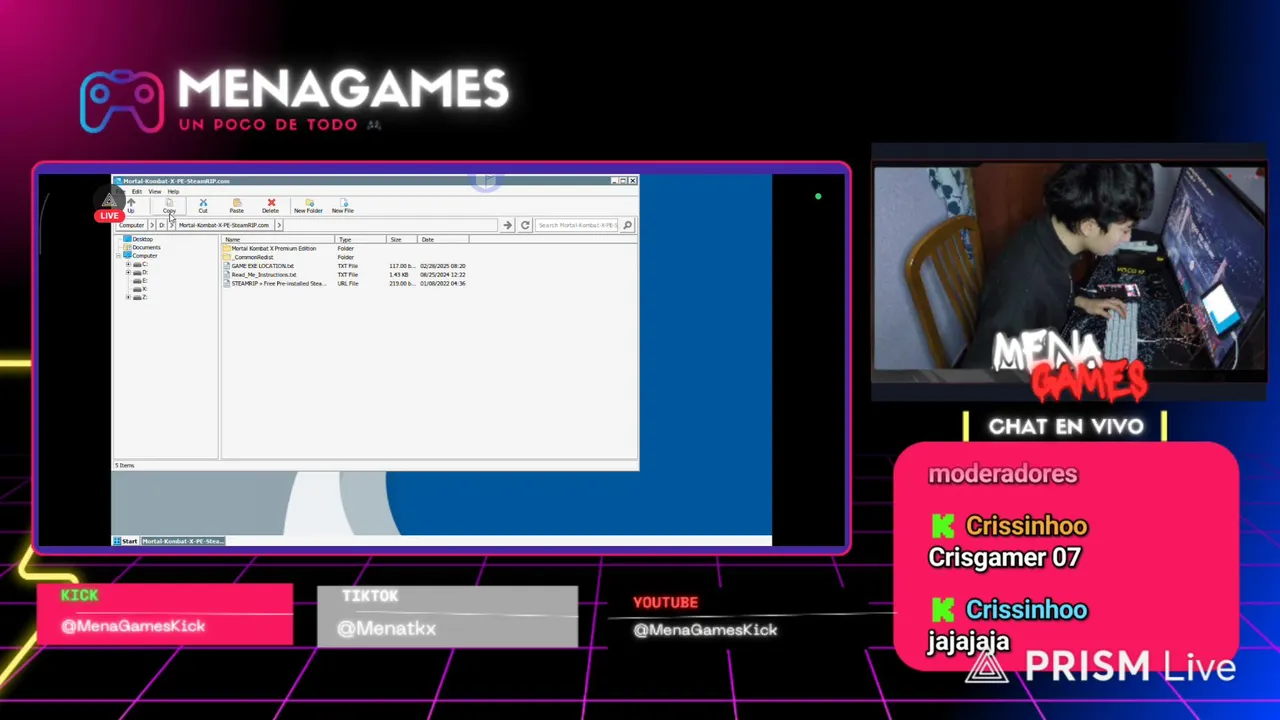
Task: Click the Mortal Kombat X Premium Edition folder icon
Action: point(227,248)
